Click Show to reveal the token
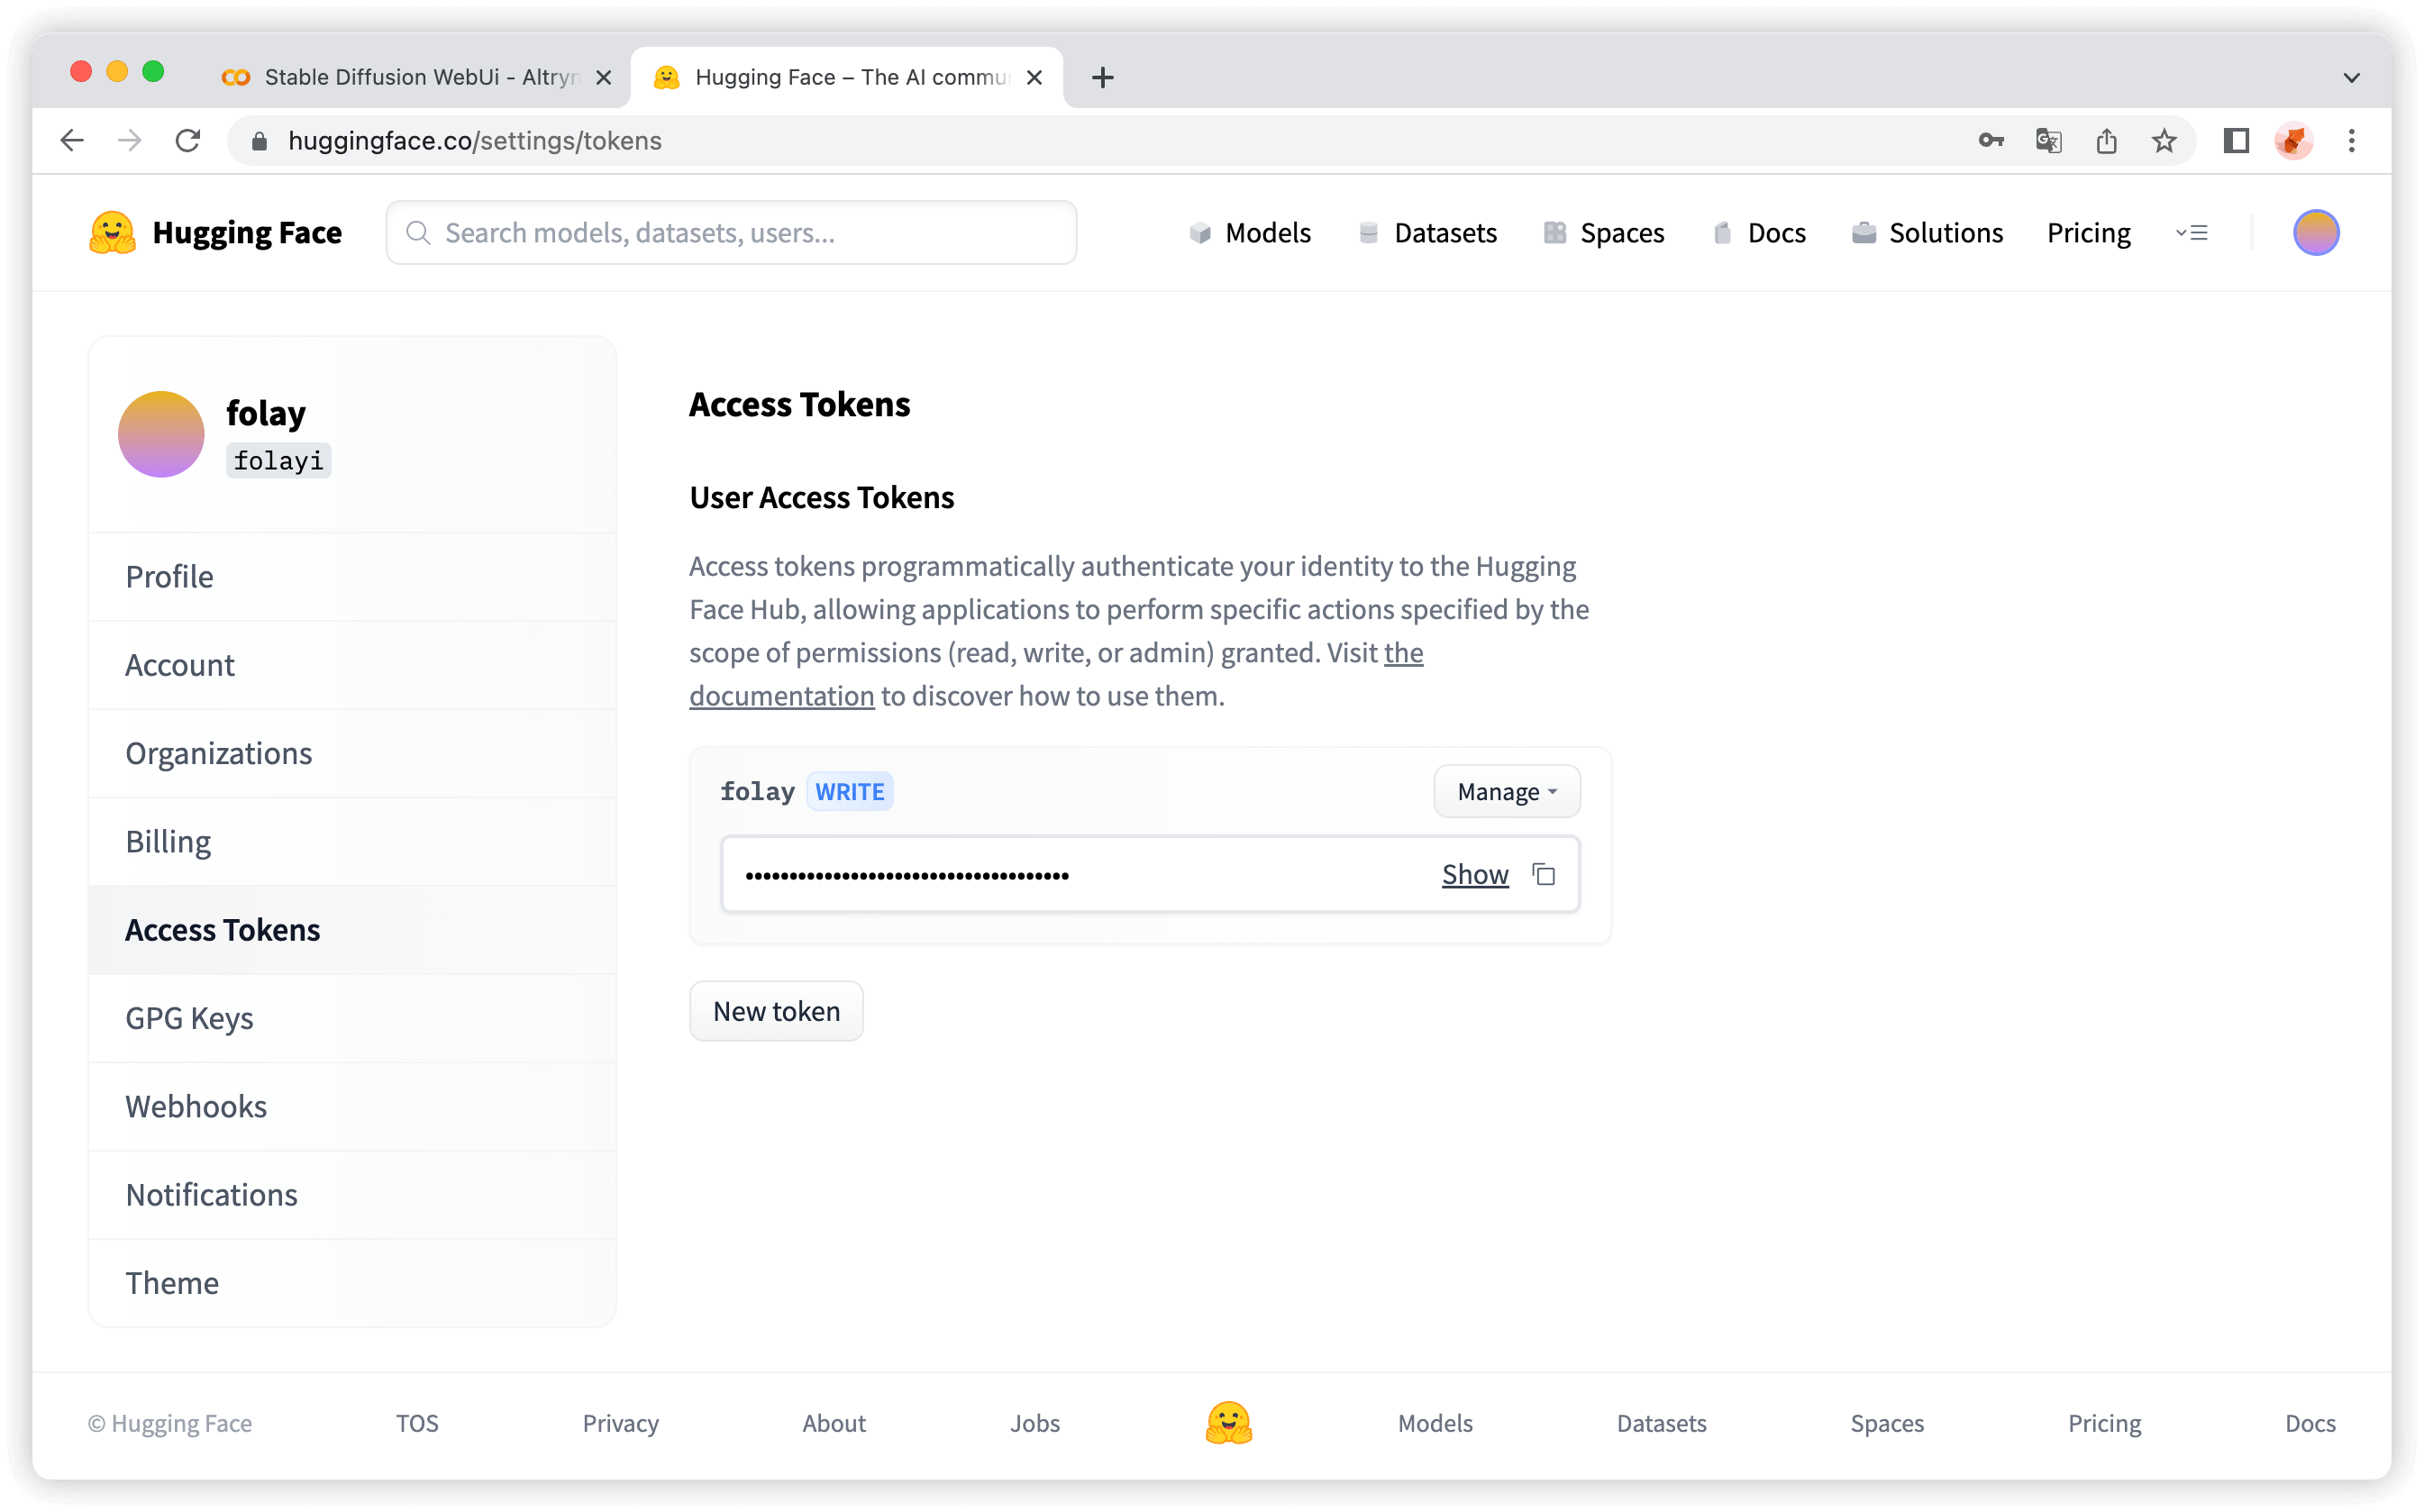2424x1512 pixels. 1474,875
